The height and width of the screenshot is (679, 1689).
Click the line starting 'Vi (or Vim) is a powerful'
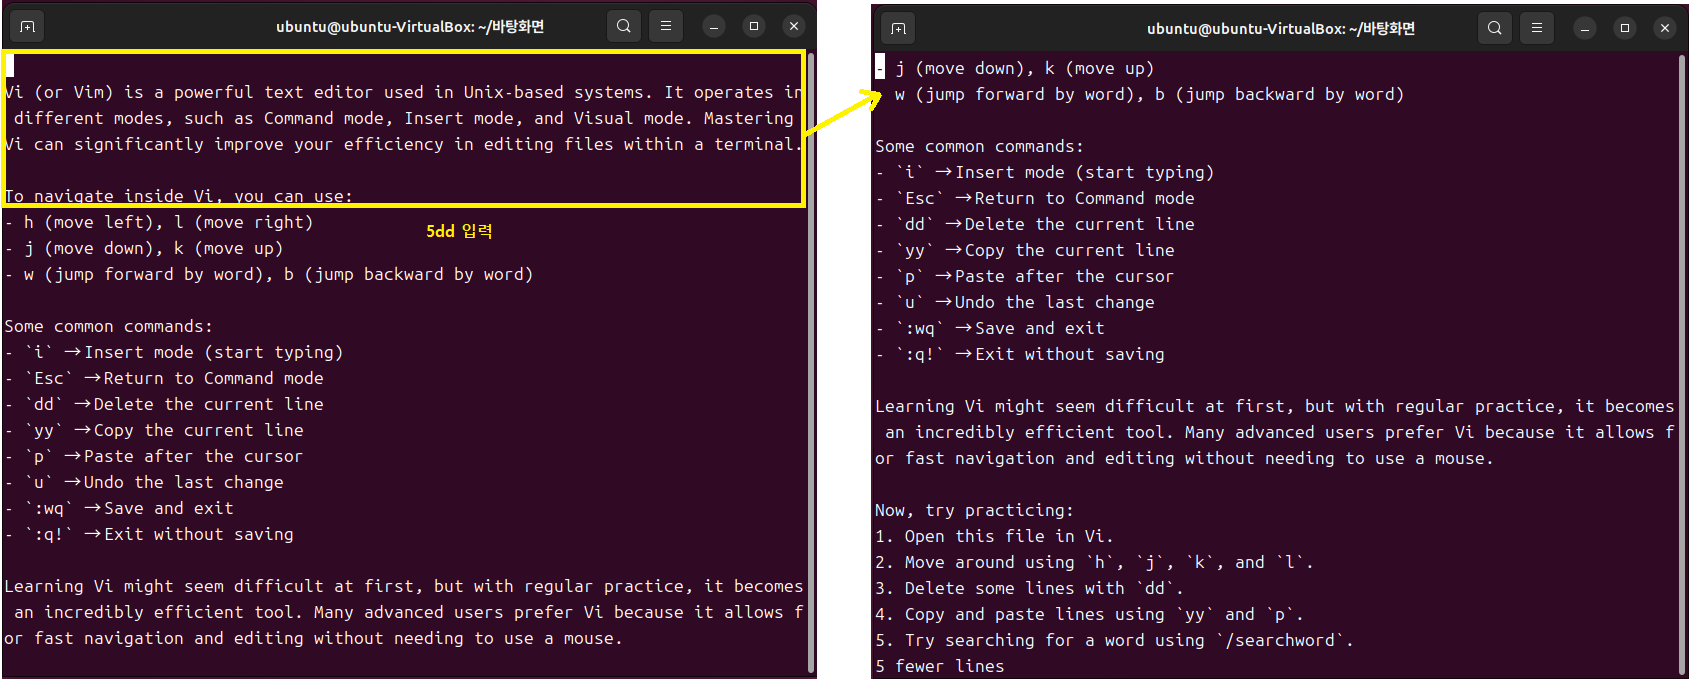pyautogui.click(x=404, y=92)
